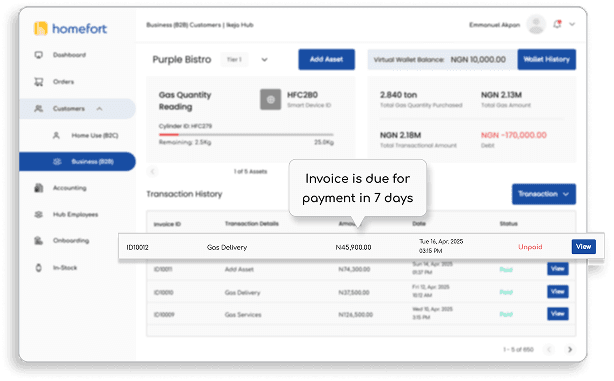Click the Hub Employees icon

(x=38, y=215)
